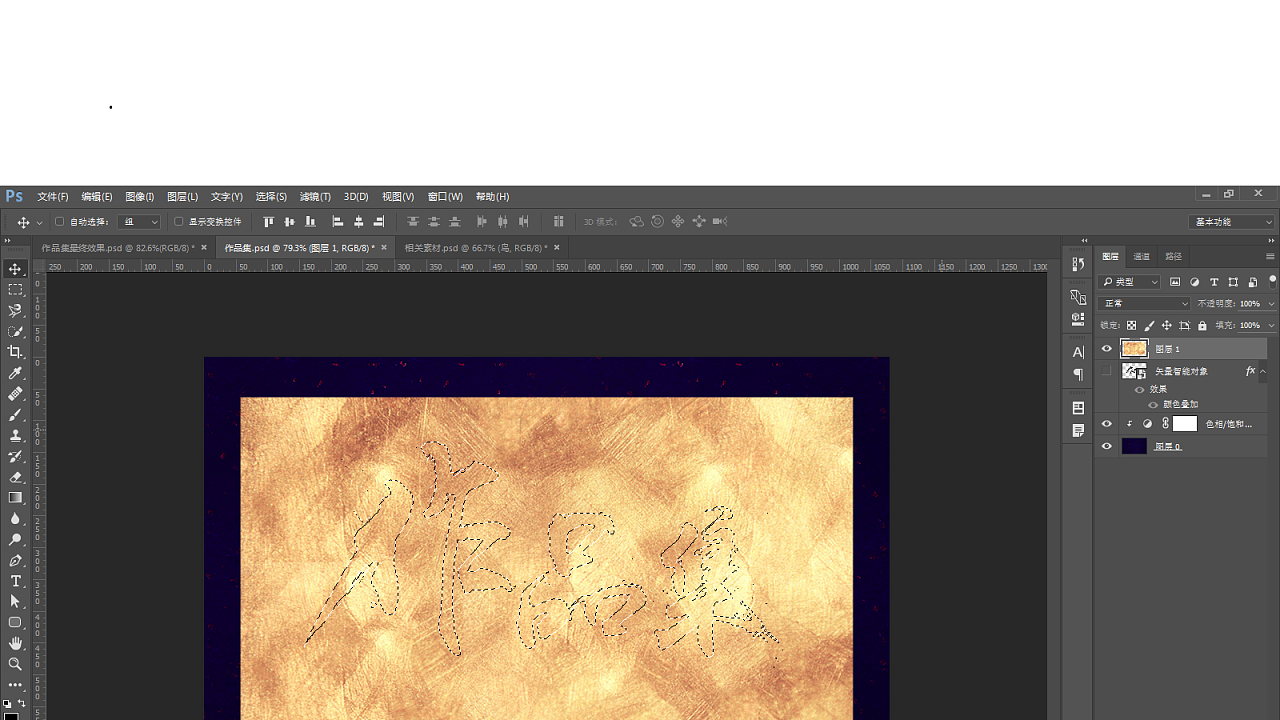Close the 作品集.psd document tab
The height and width of the screenshot is (720, 1280).
coord(384,248)
